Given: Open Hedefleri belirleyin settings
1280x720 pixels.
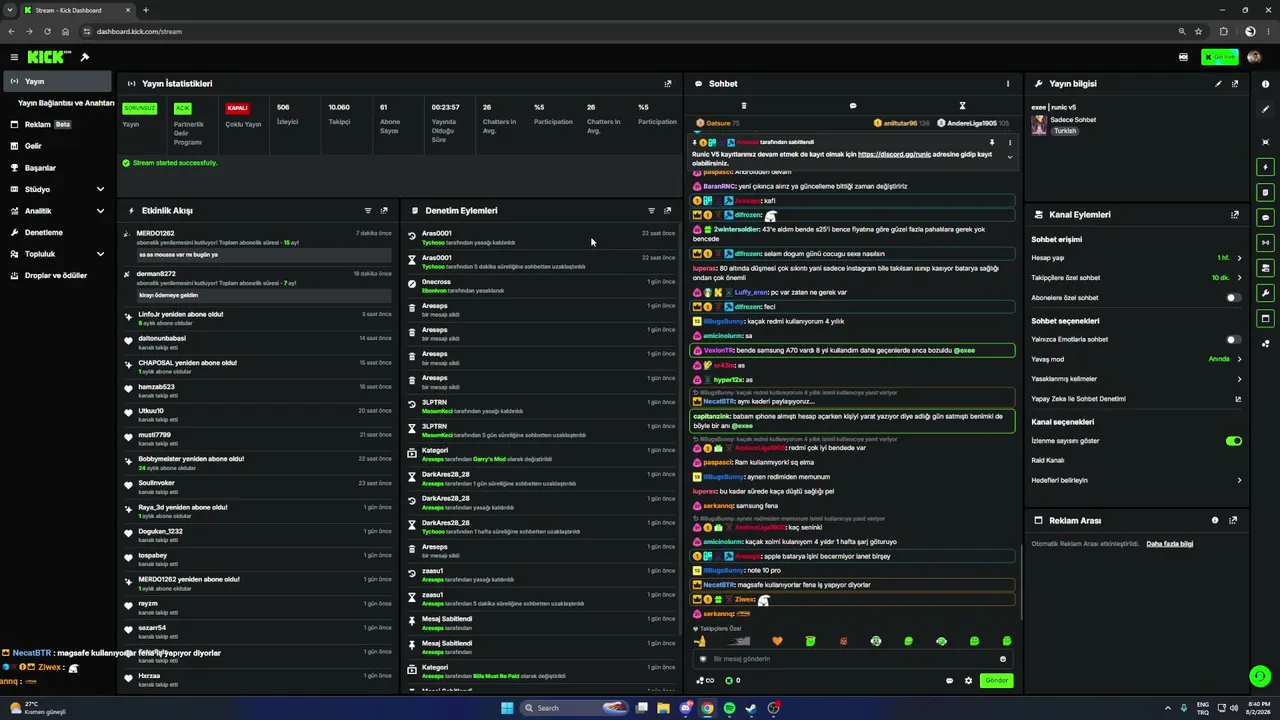Looking at the screenshot, I should tap(1136, 480).
